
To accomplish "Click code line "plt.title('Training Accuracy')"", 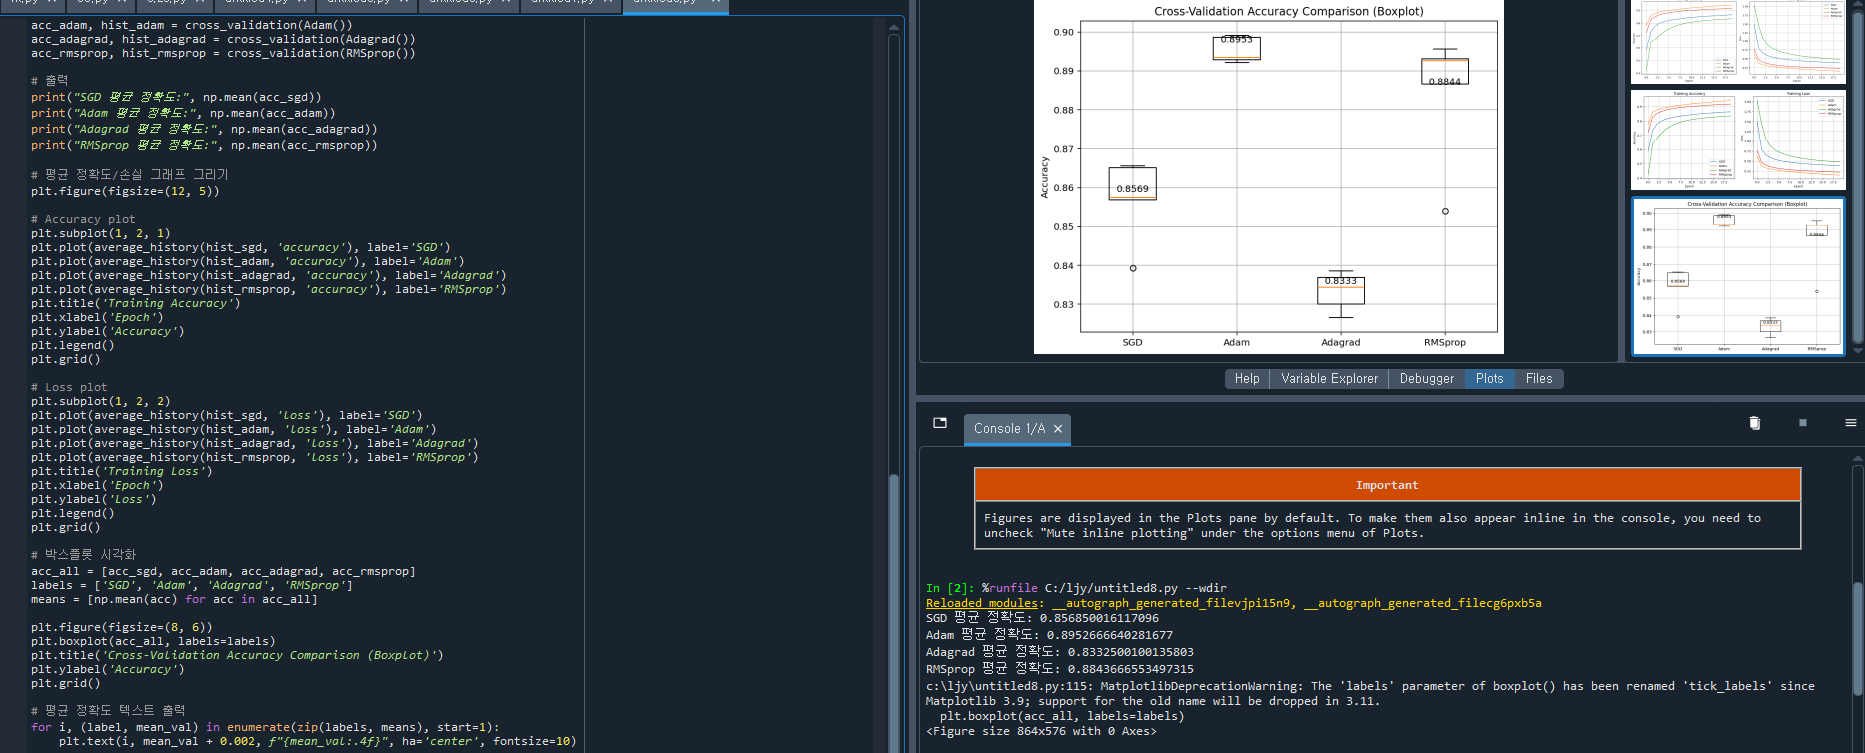I will pyautogui.click(x=136, y=303).
